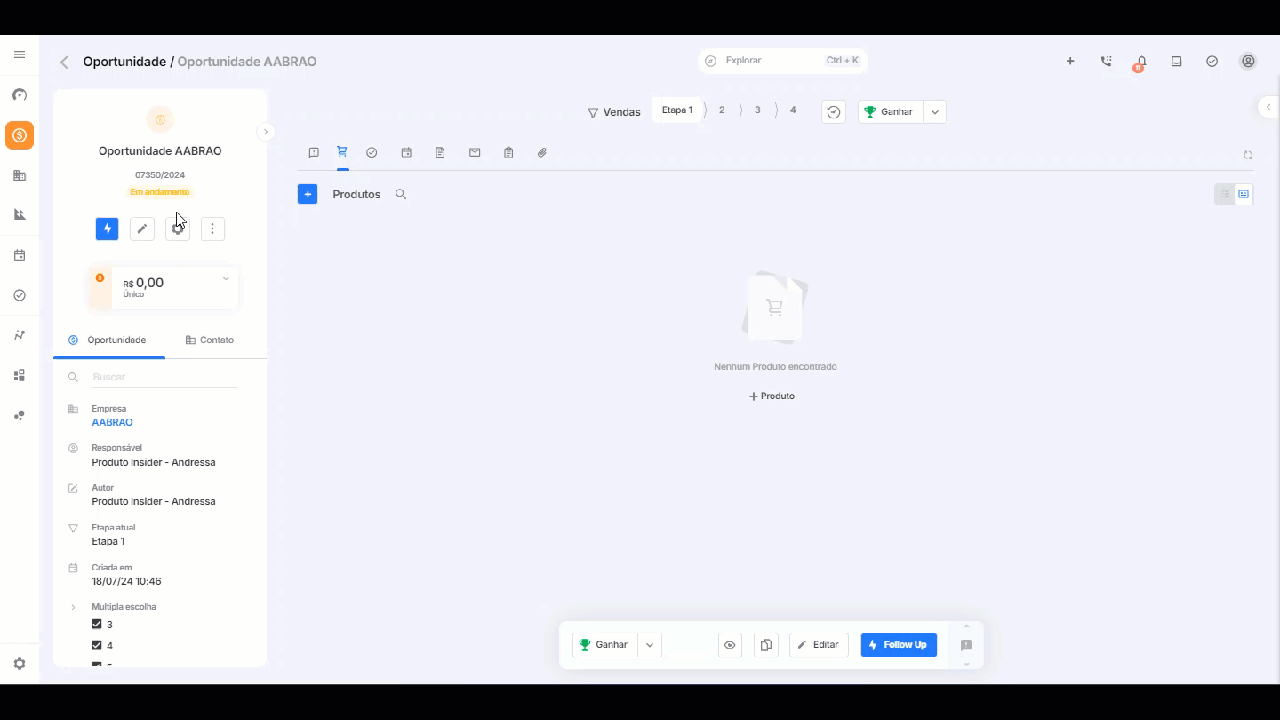Select the orange opportunities dollar icon in sidebar
The height and width of the screenshot is (720, 1280).
tap(19, 135)
